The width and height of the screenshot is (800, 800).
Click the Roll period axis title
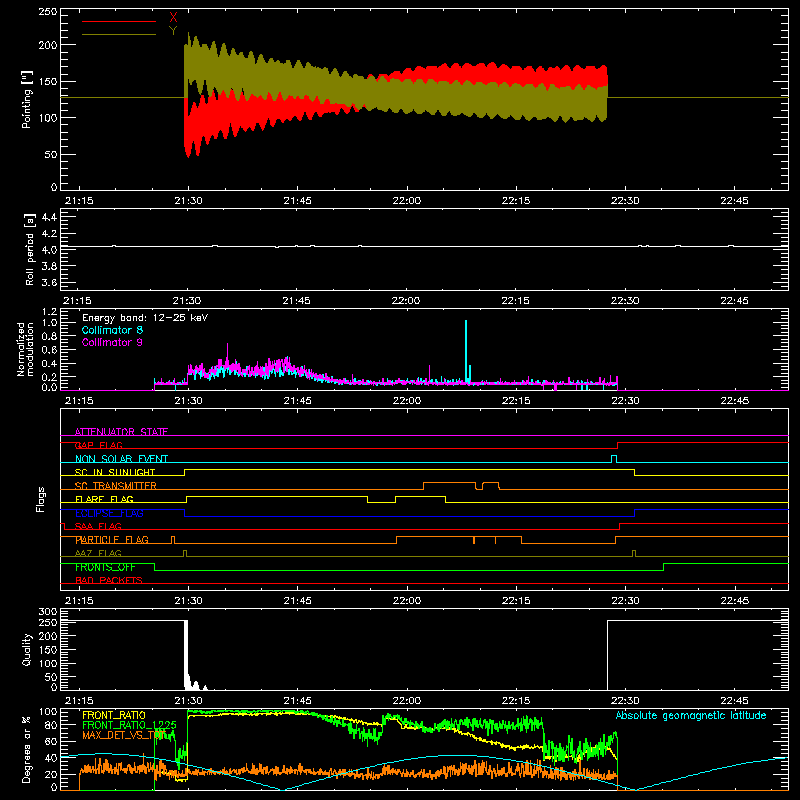click(x=29, y=249)
